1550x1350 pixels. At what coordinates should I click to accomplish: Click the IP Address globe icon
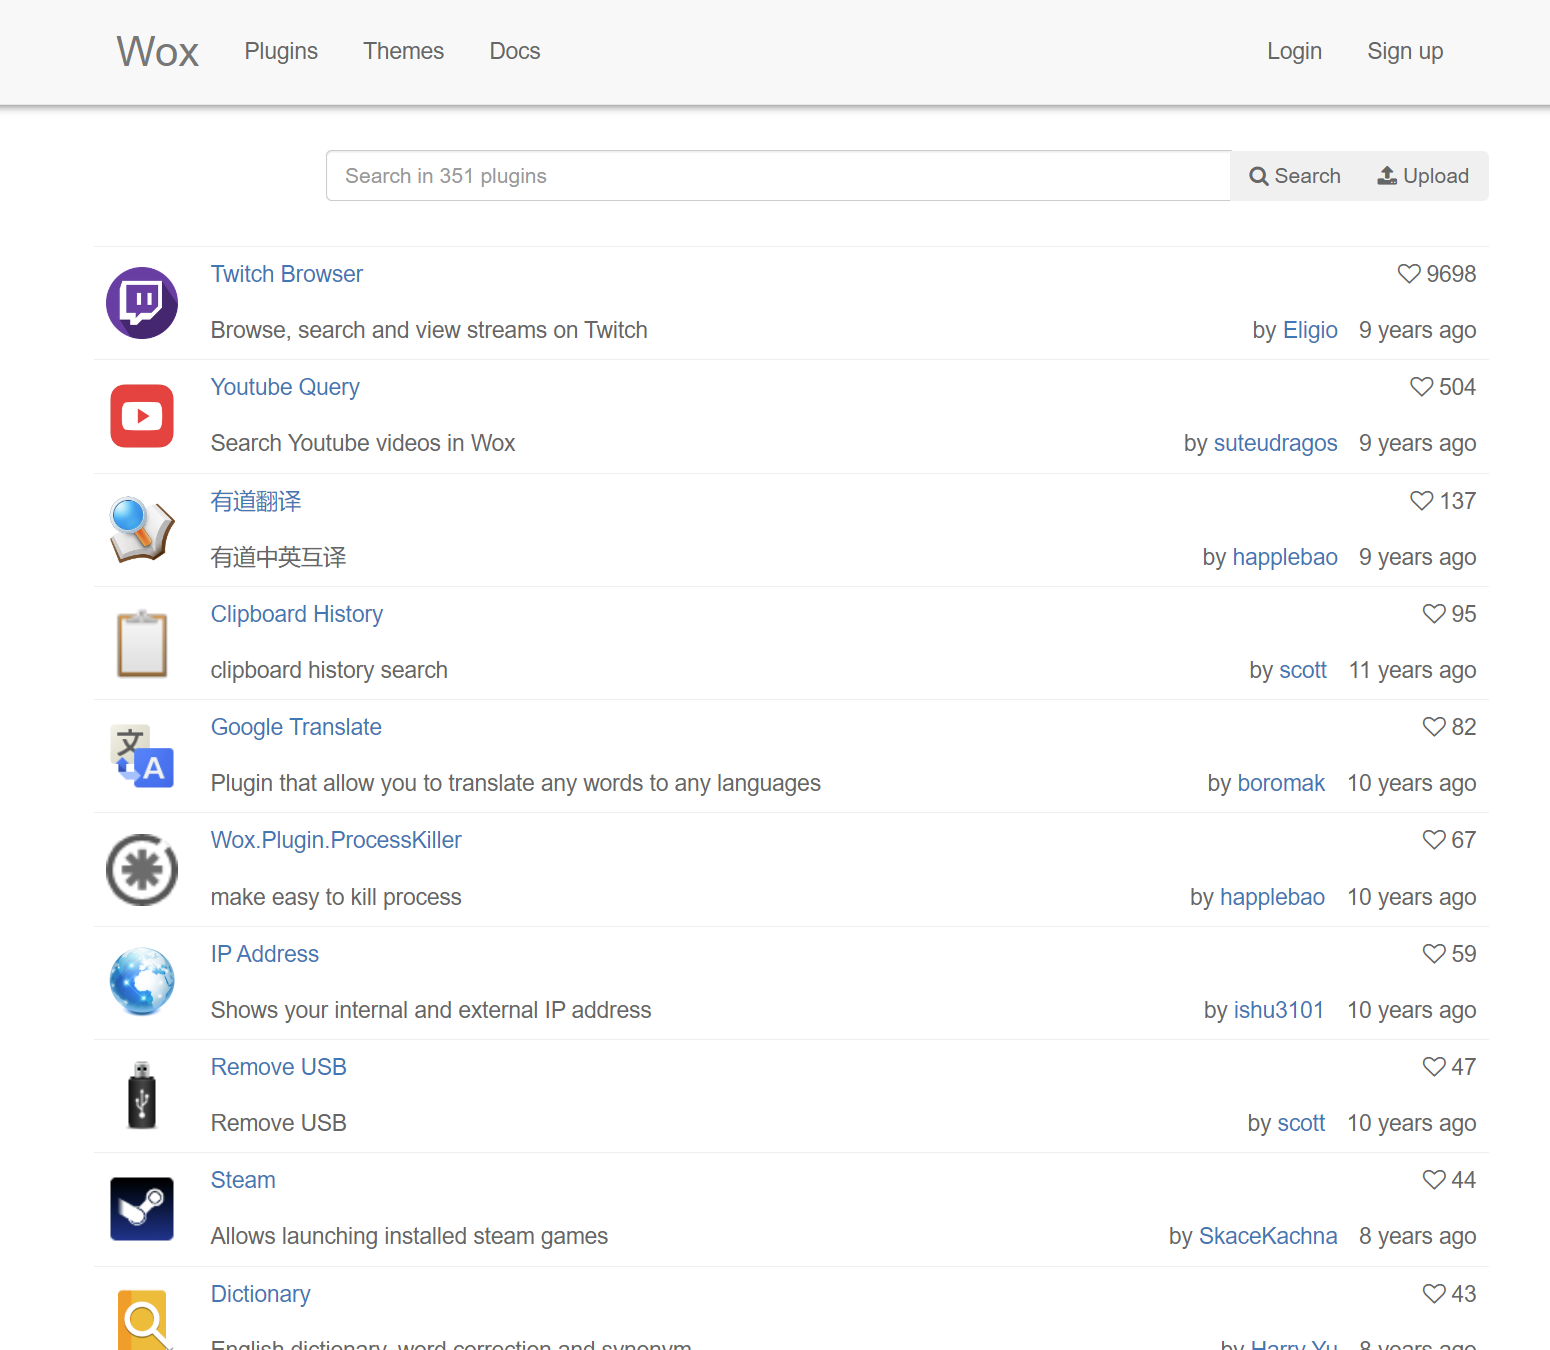click(x=142, y=982)
